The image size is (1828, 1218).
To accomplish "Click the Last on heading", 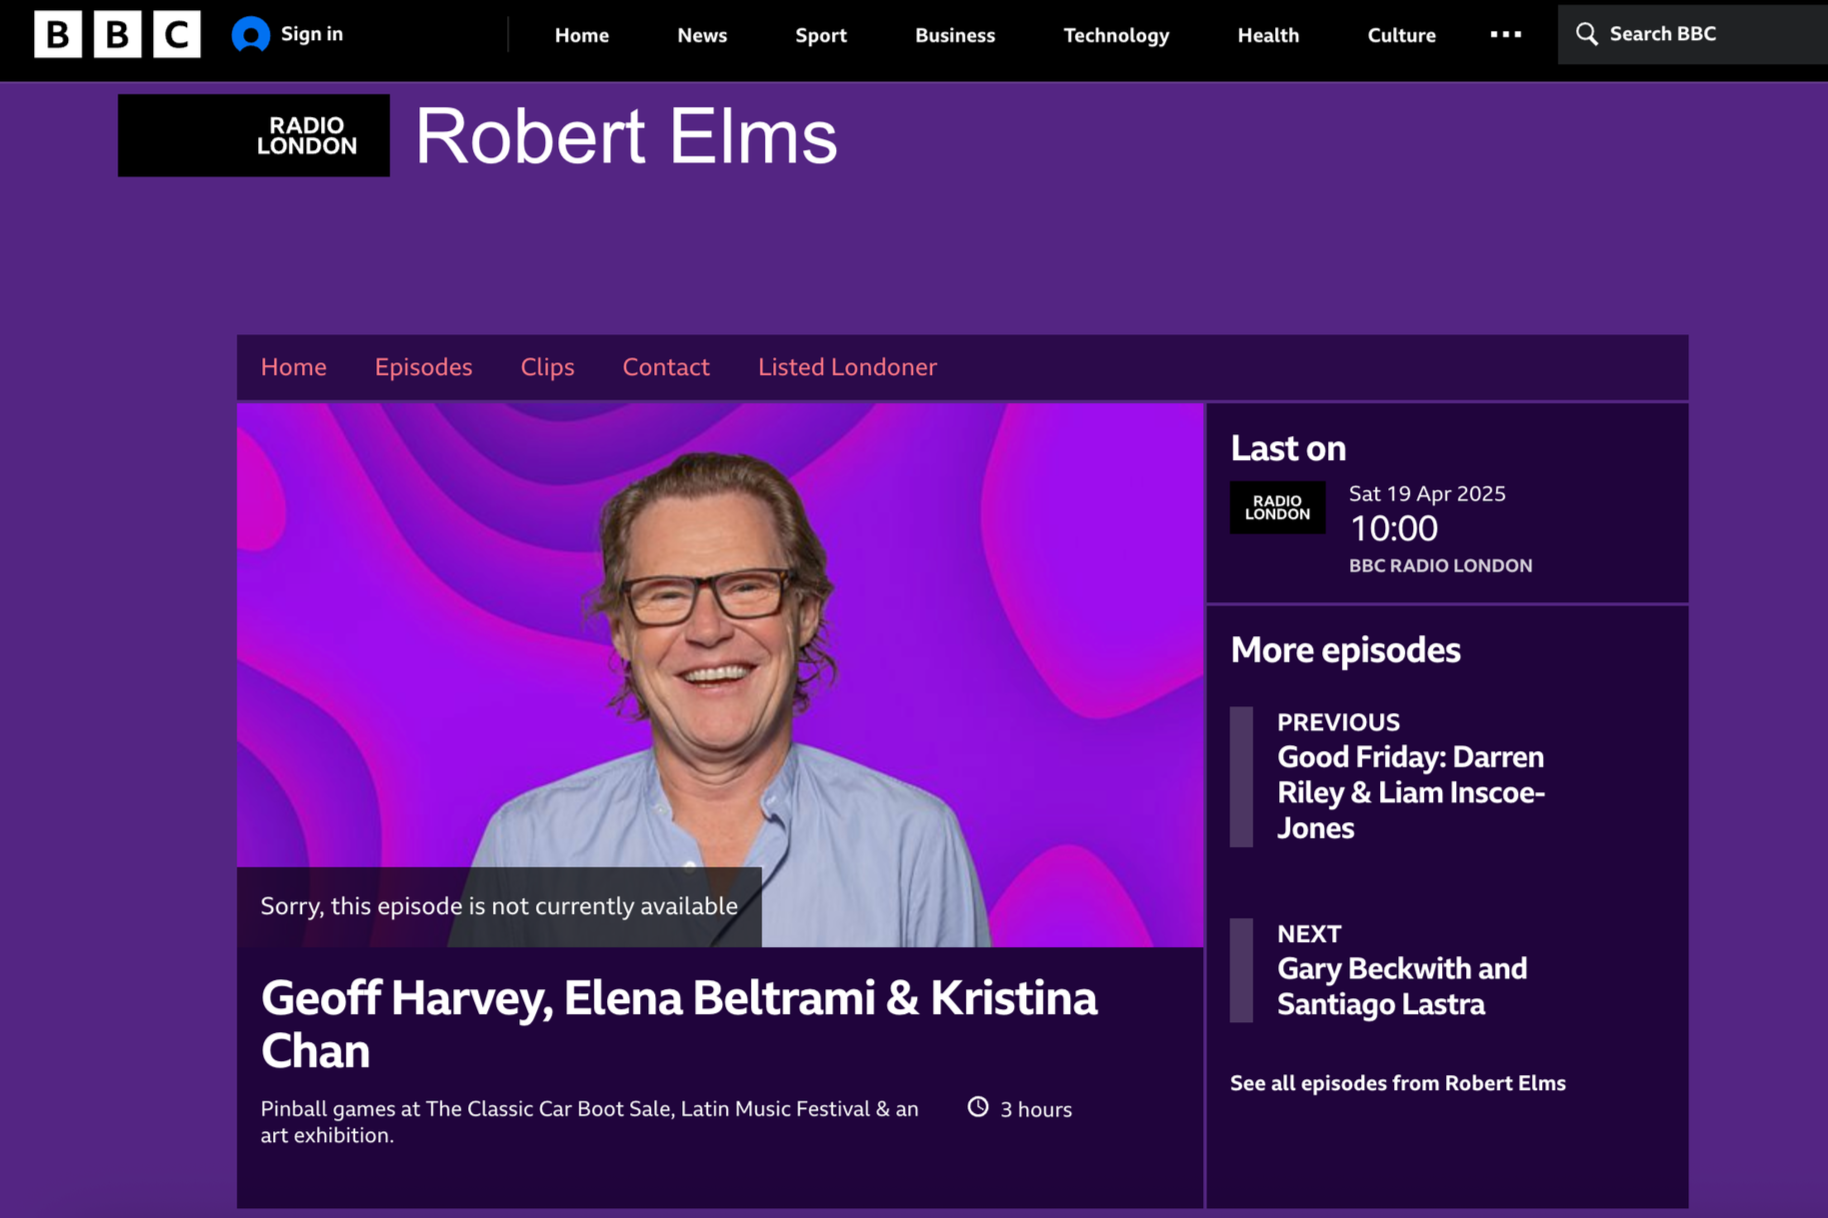I will pos(1288,448).
